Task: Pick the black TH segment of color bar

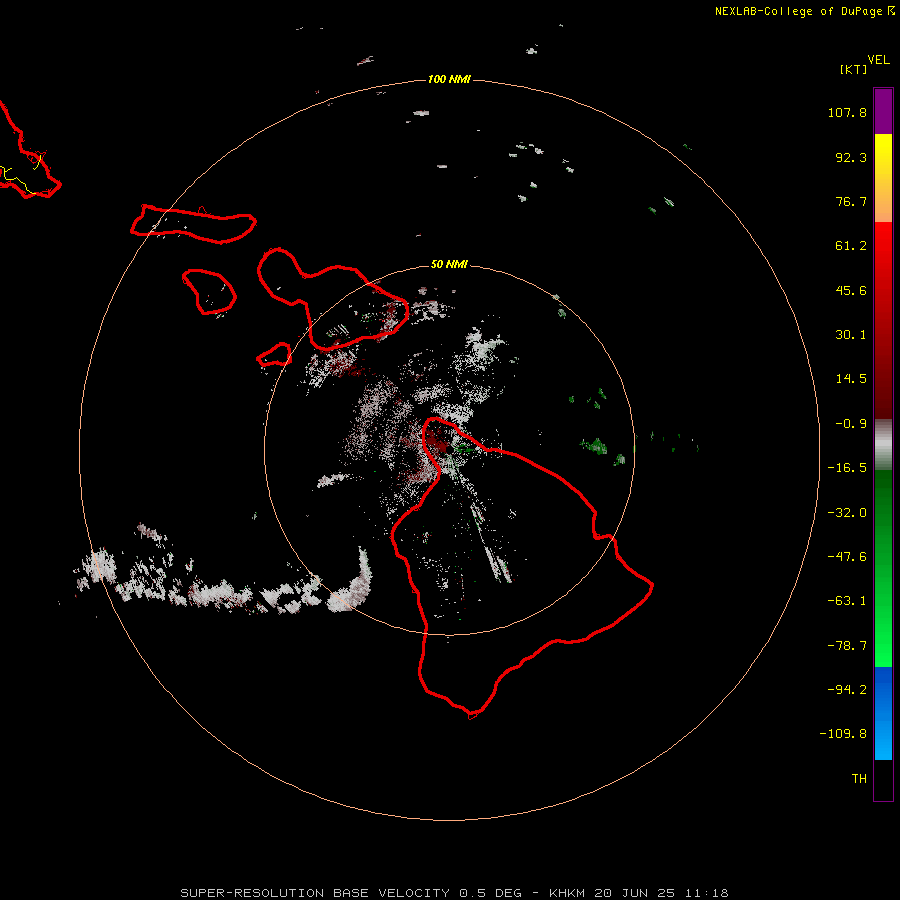Action: coord(883,779)
